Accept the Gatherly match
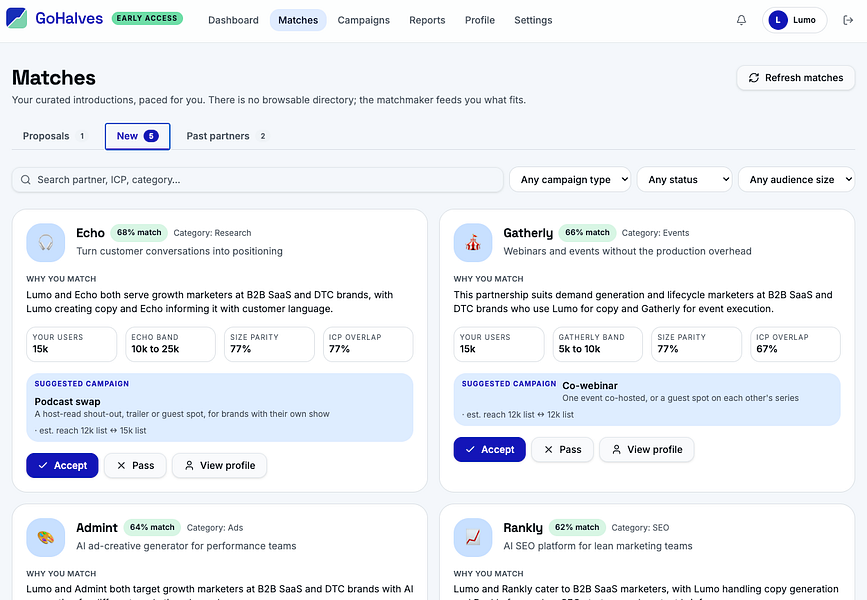867x600 pixels. (x=489, y=450)
